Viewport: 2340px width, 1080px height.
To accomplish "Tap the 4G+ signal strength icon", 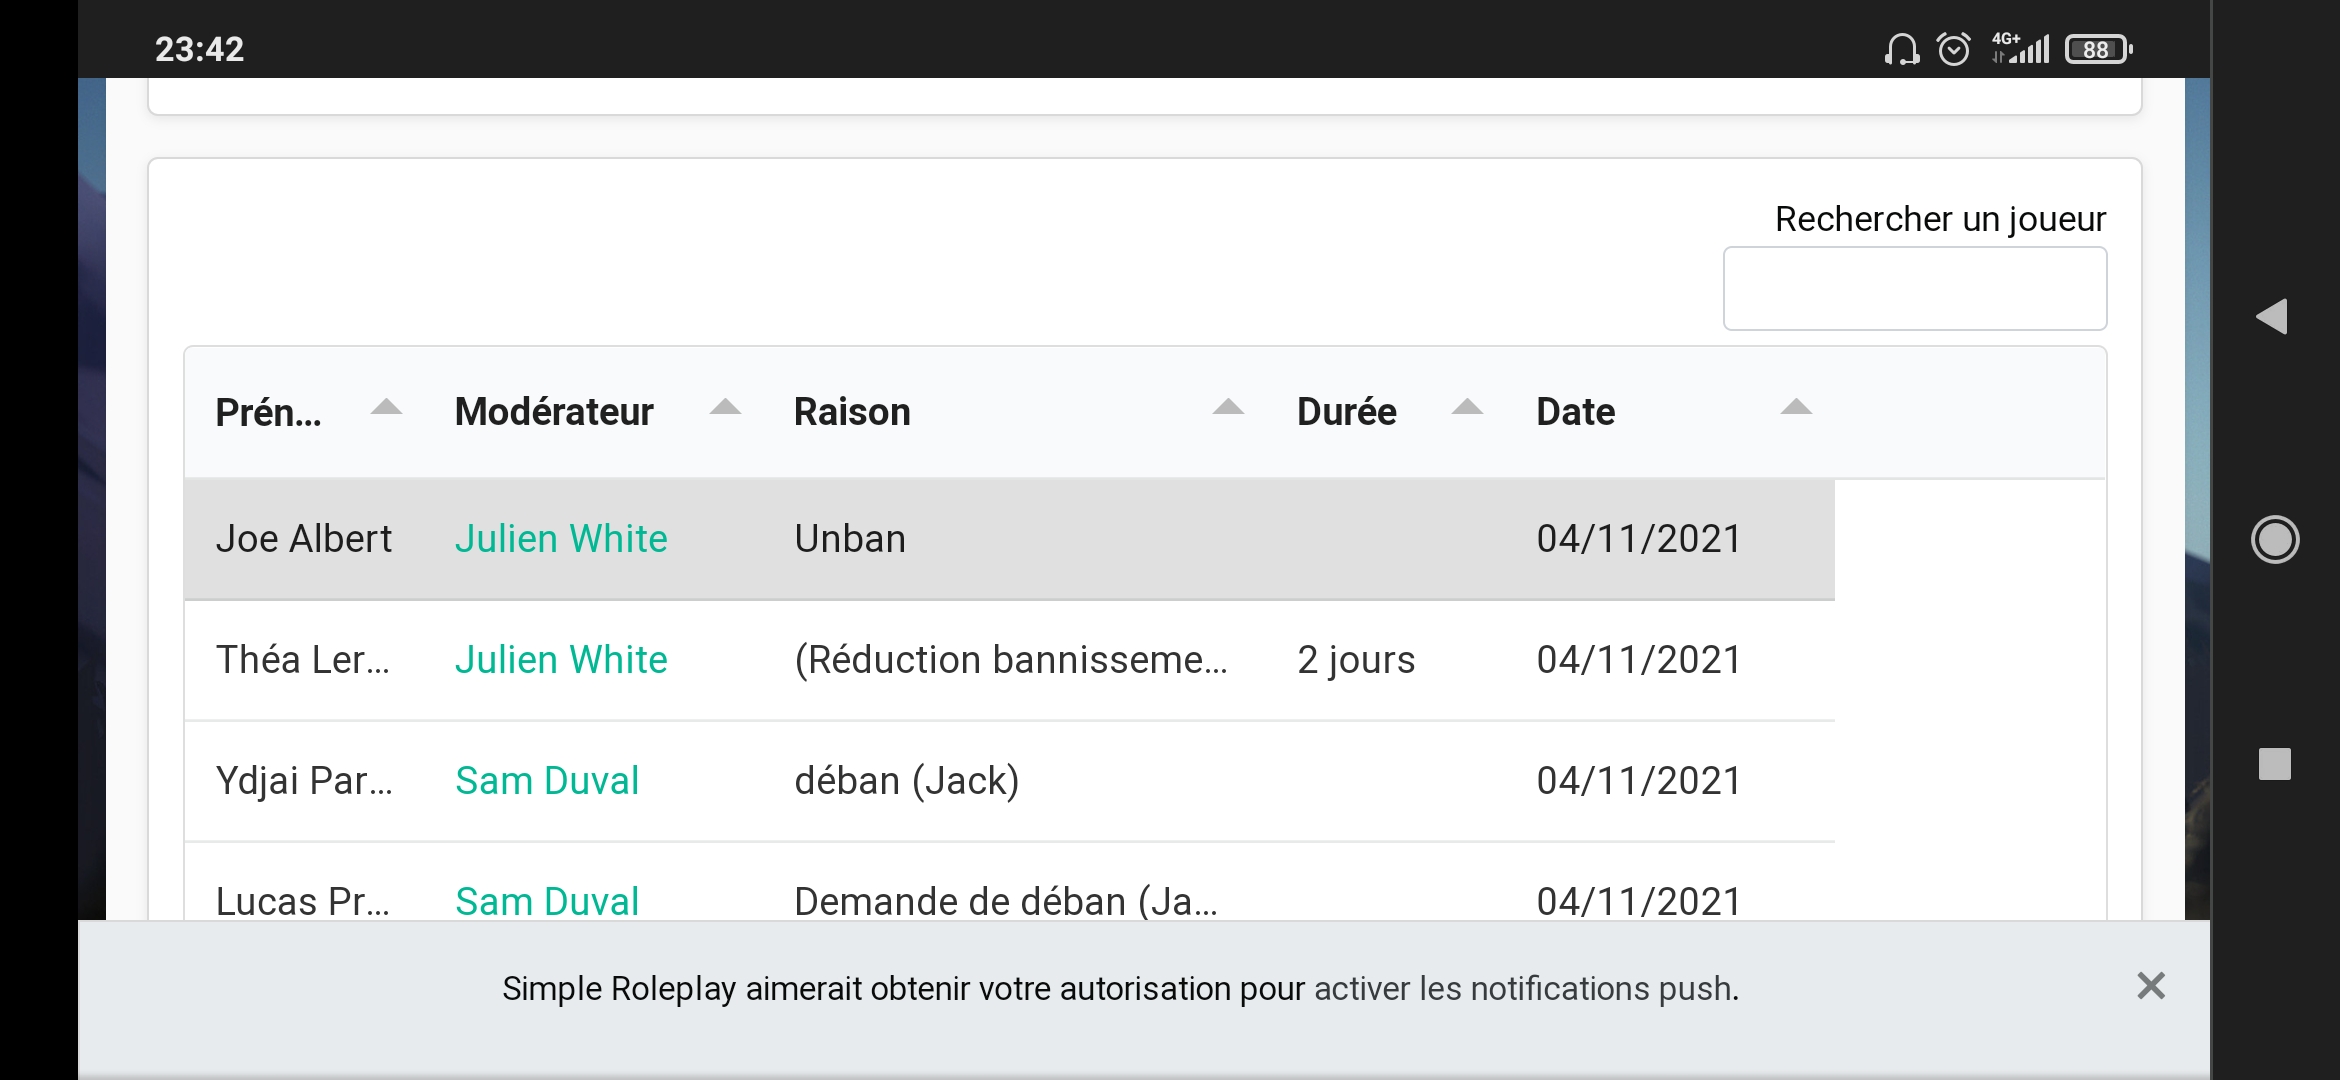I will [x=2020, y=48].
